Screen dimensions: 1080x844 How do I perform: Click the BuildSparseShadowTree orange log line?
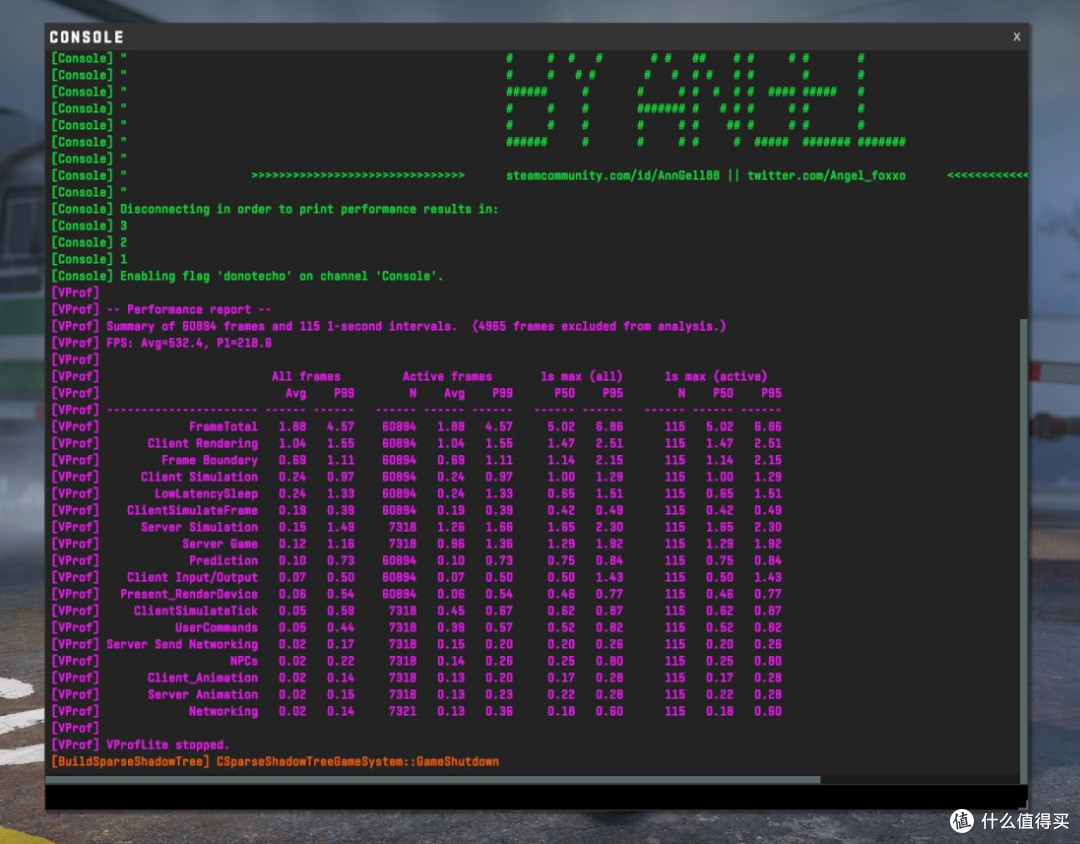point(276,761)
